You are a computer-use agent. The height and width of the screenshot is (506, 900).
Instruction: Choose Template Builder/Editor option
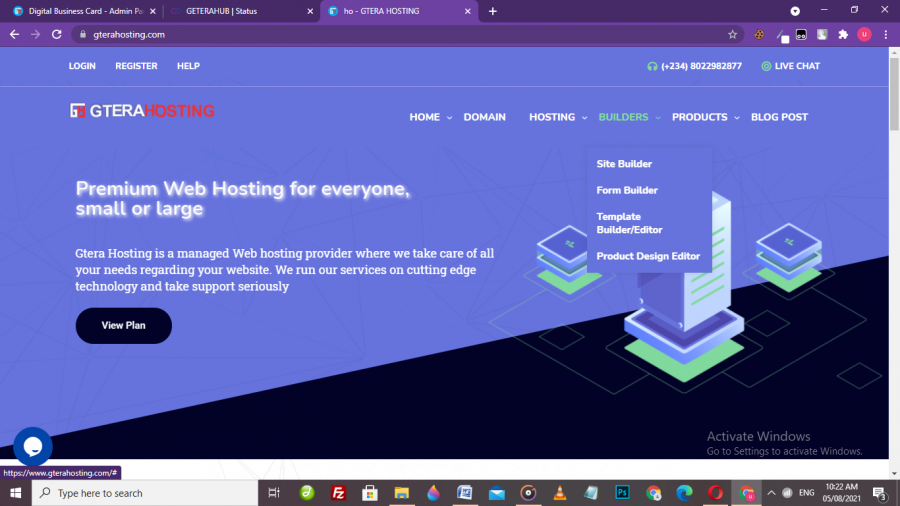tap(629, 223)
